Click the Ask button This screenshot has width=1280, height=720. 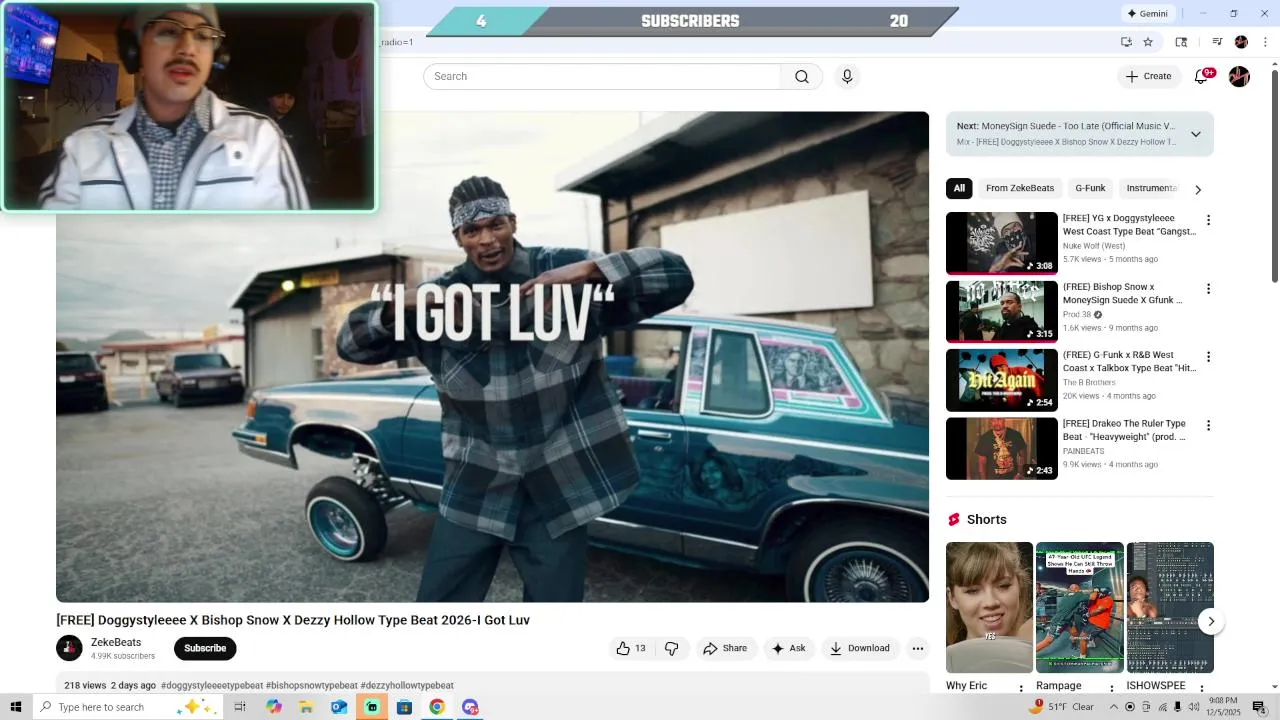789,648
